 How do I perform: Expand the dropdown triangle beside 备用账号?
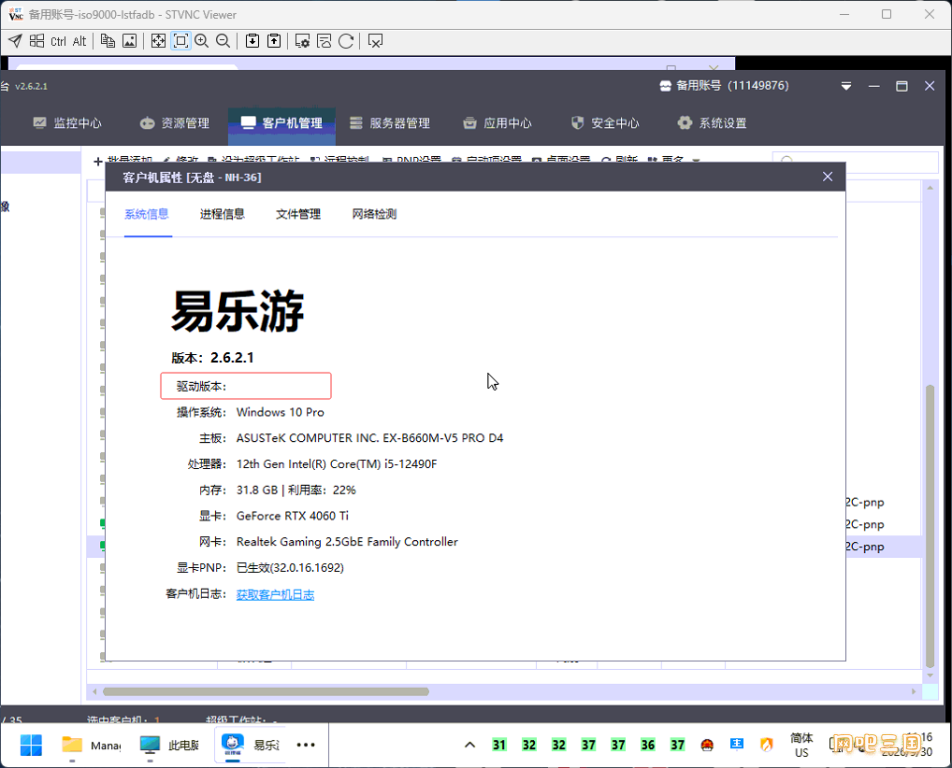pyautogui.click(x=846, y=86)
